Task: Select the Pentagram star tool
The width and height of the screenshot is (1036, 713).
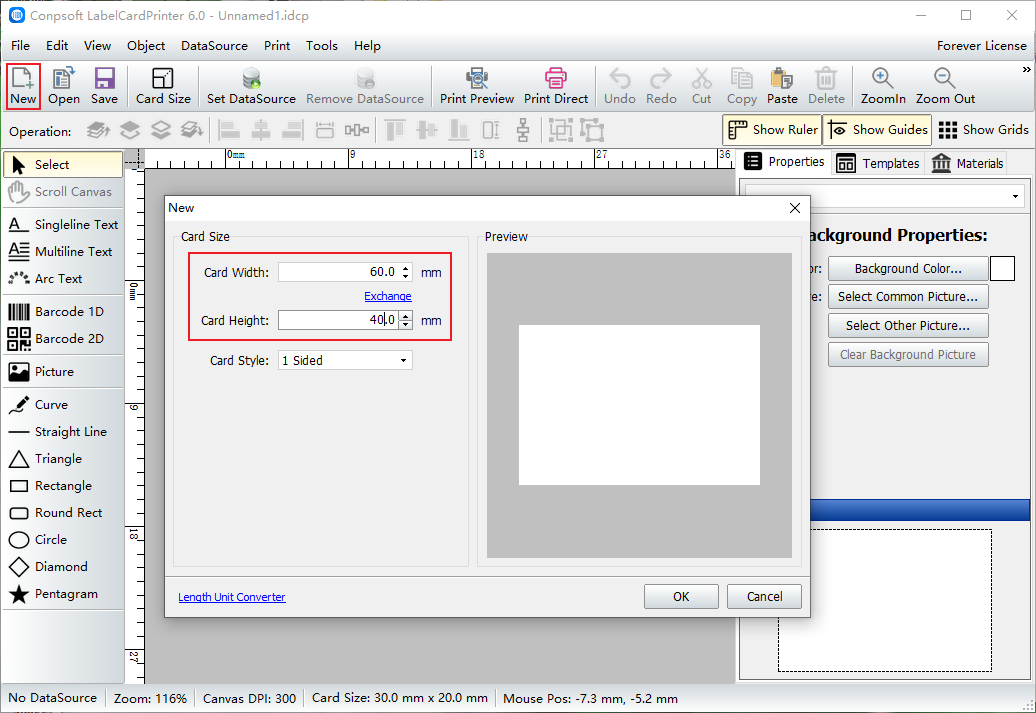Action: pyautogui.click(x=63, y=594)
